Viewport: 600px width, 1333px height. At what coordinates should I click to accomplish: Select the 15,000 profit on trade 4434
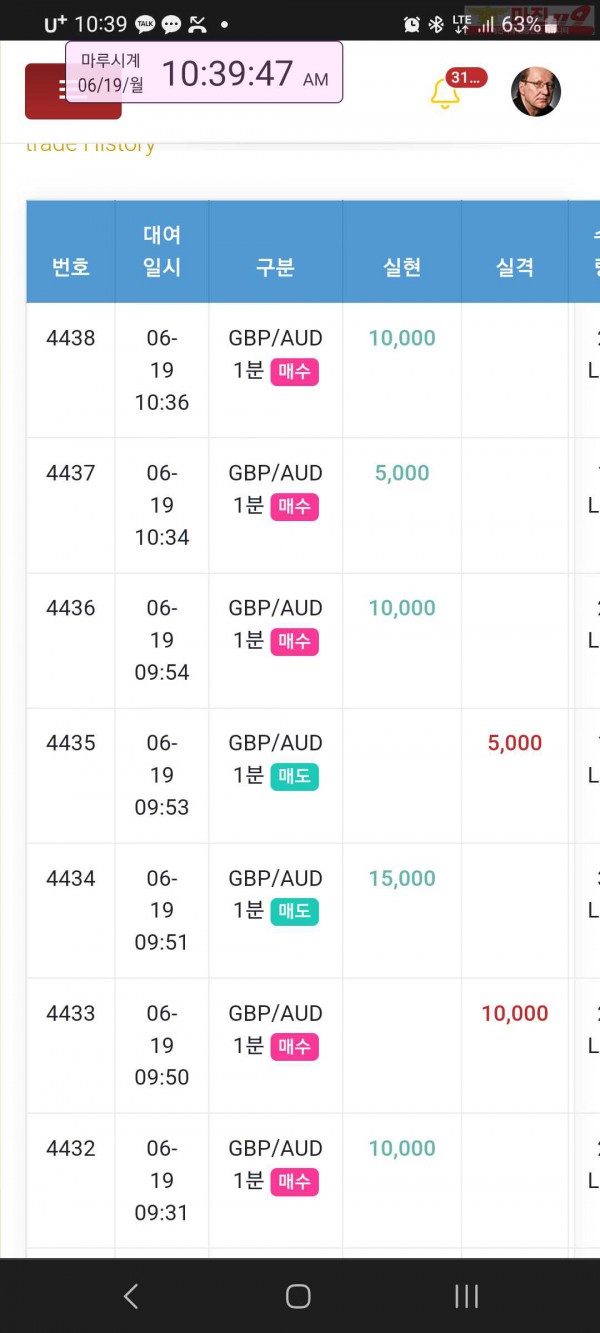click(x=402, y=878)
